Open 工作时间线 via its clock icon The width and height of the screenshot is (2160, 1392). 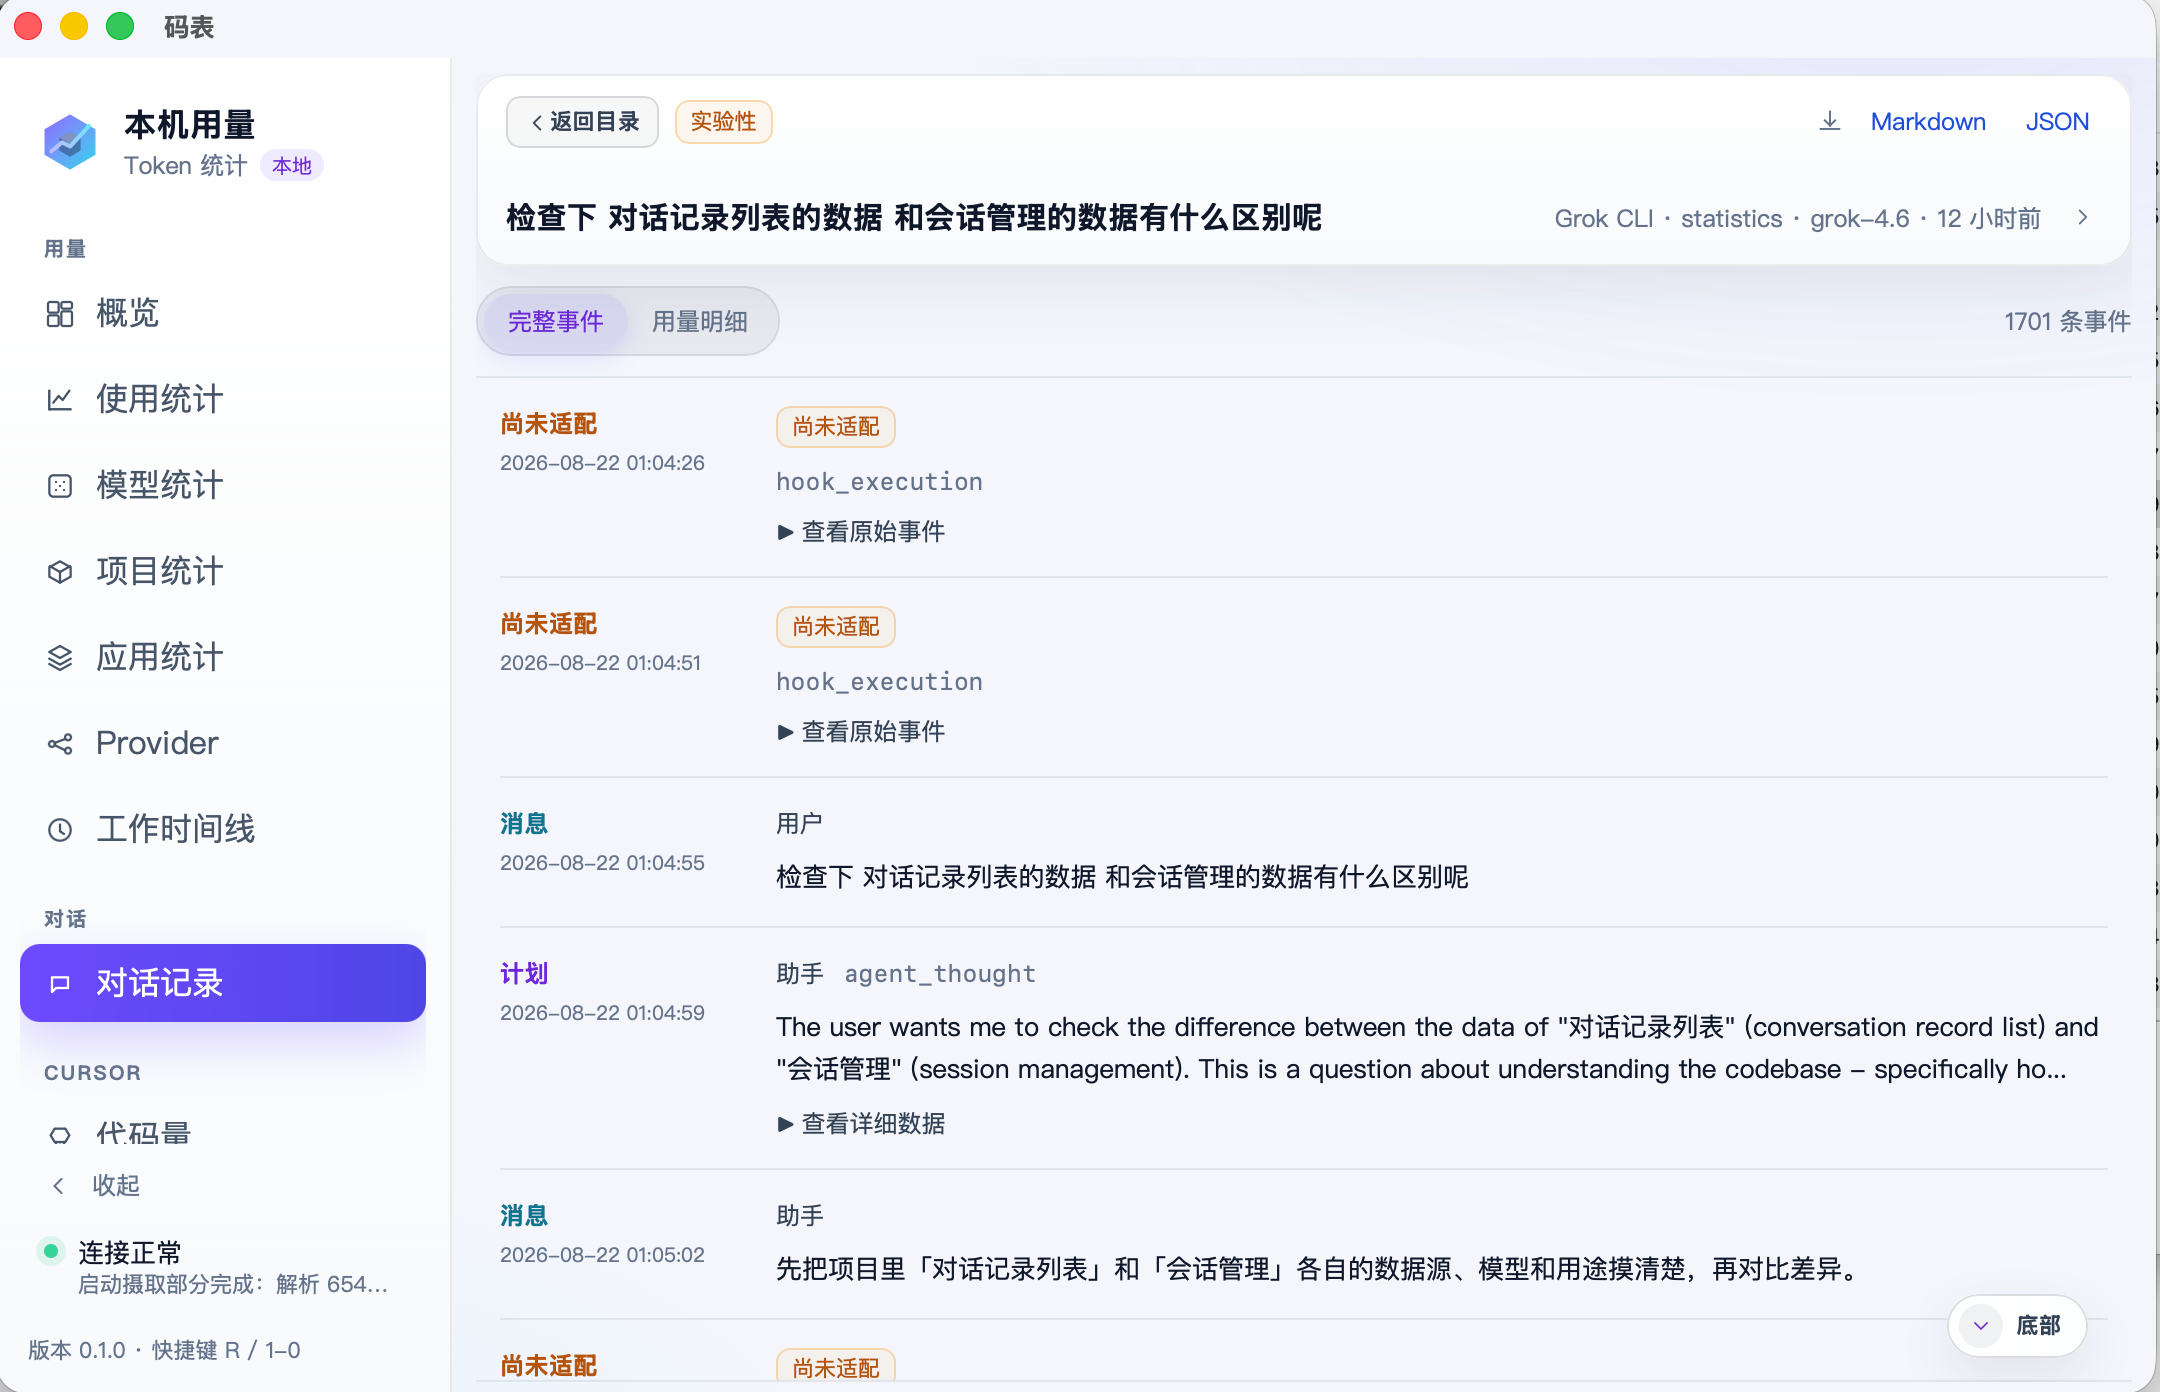tap(60, 830)
